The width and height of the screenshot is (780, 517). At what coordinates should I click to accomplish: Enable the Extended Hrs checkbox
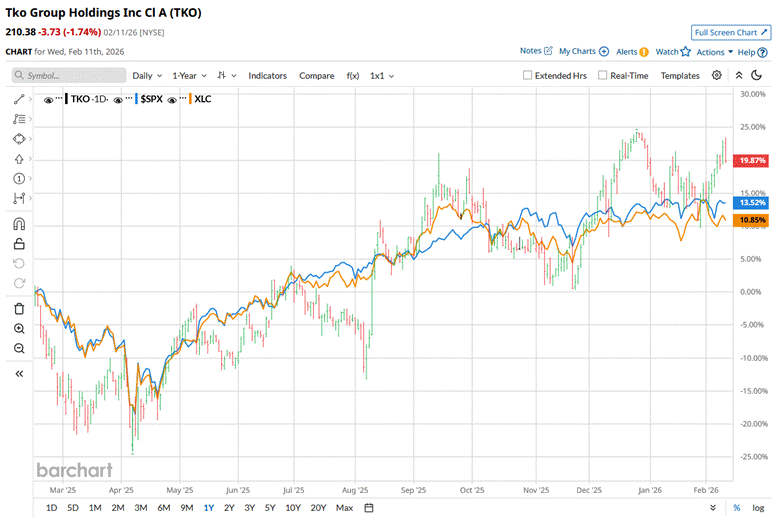[x=528, y=75]
